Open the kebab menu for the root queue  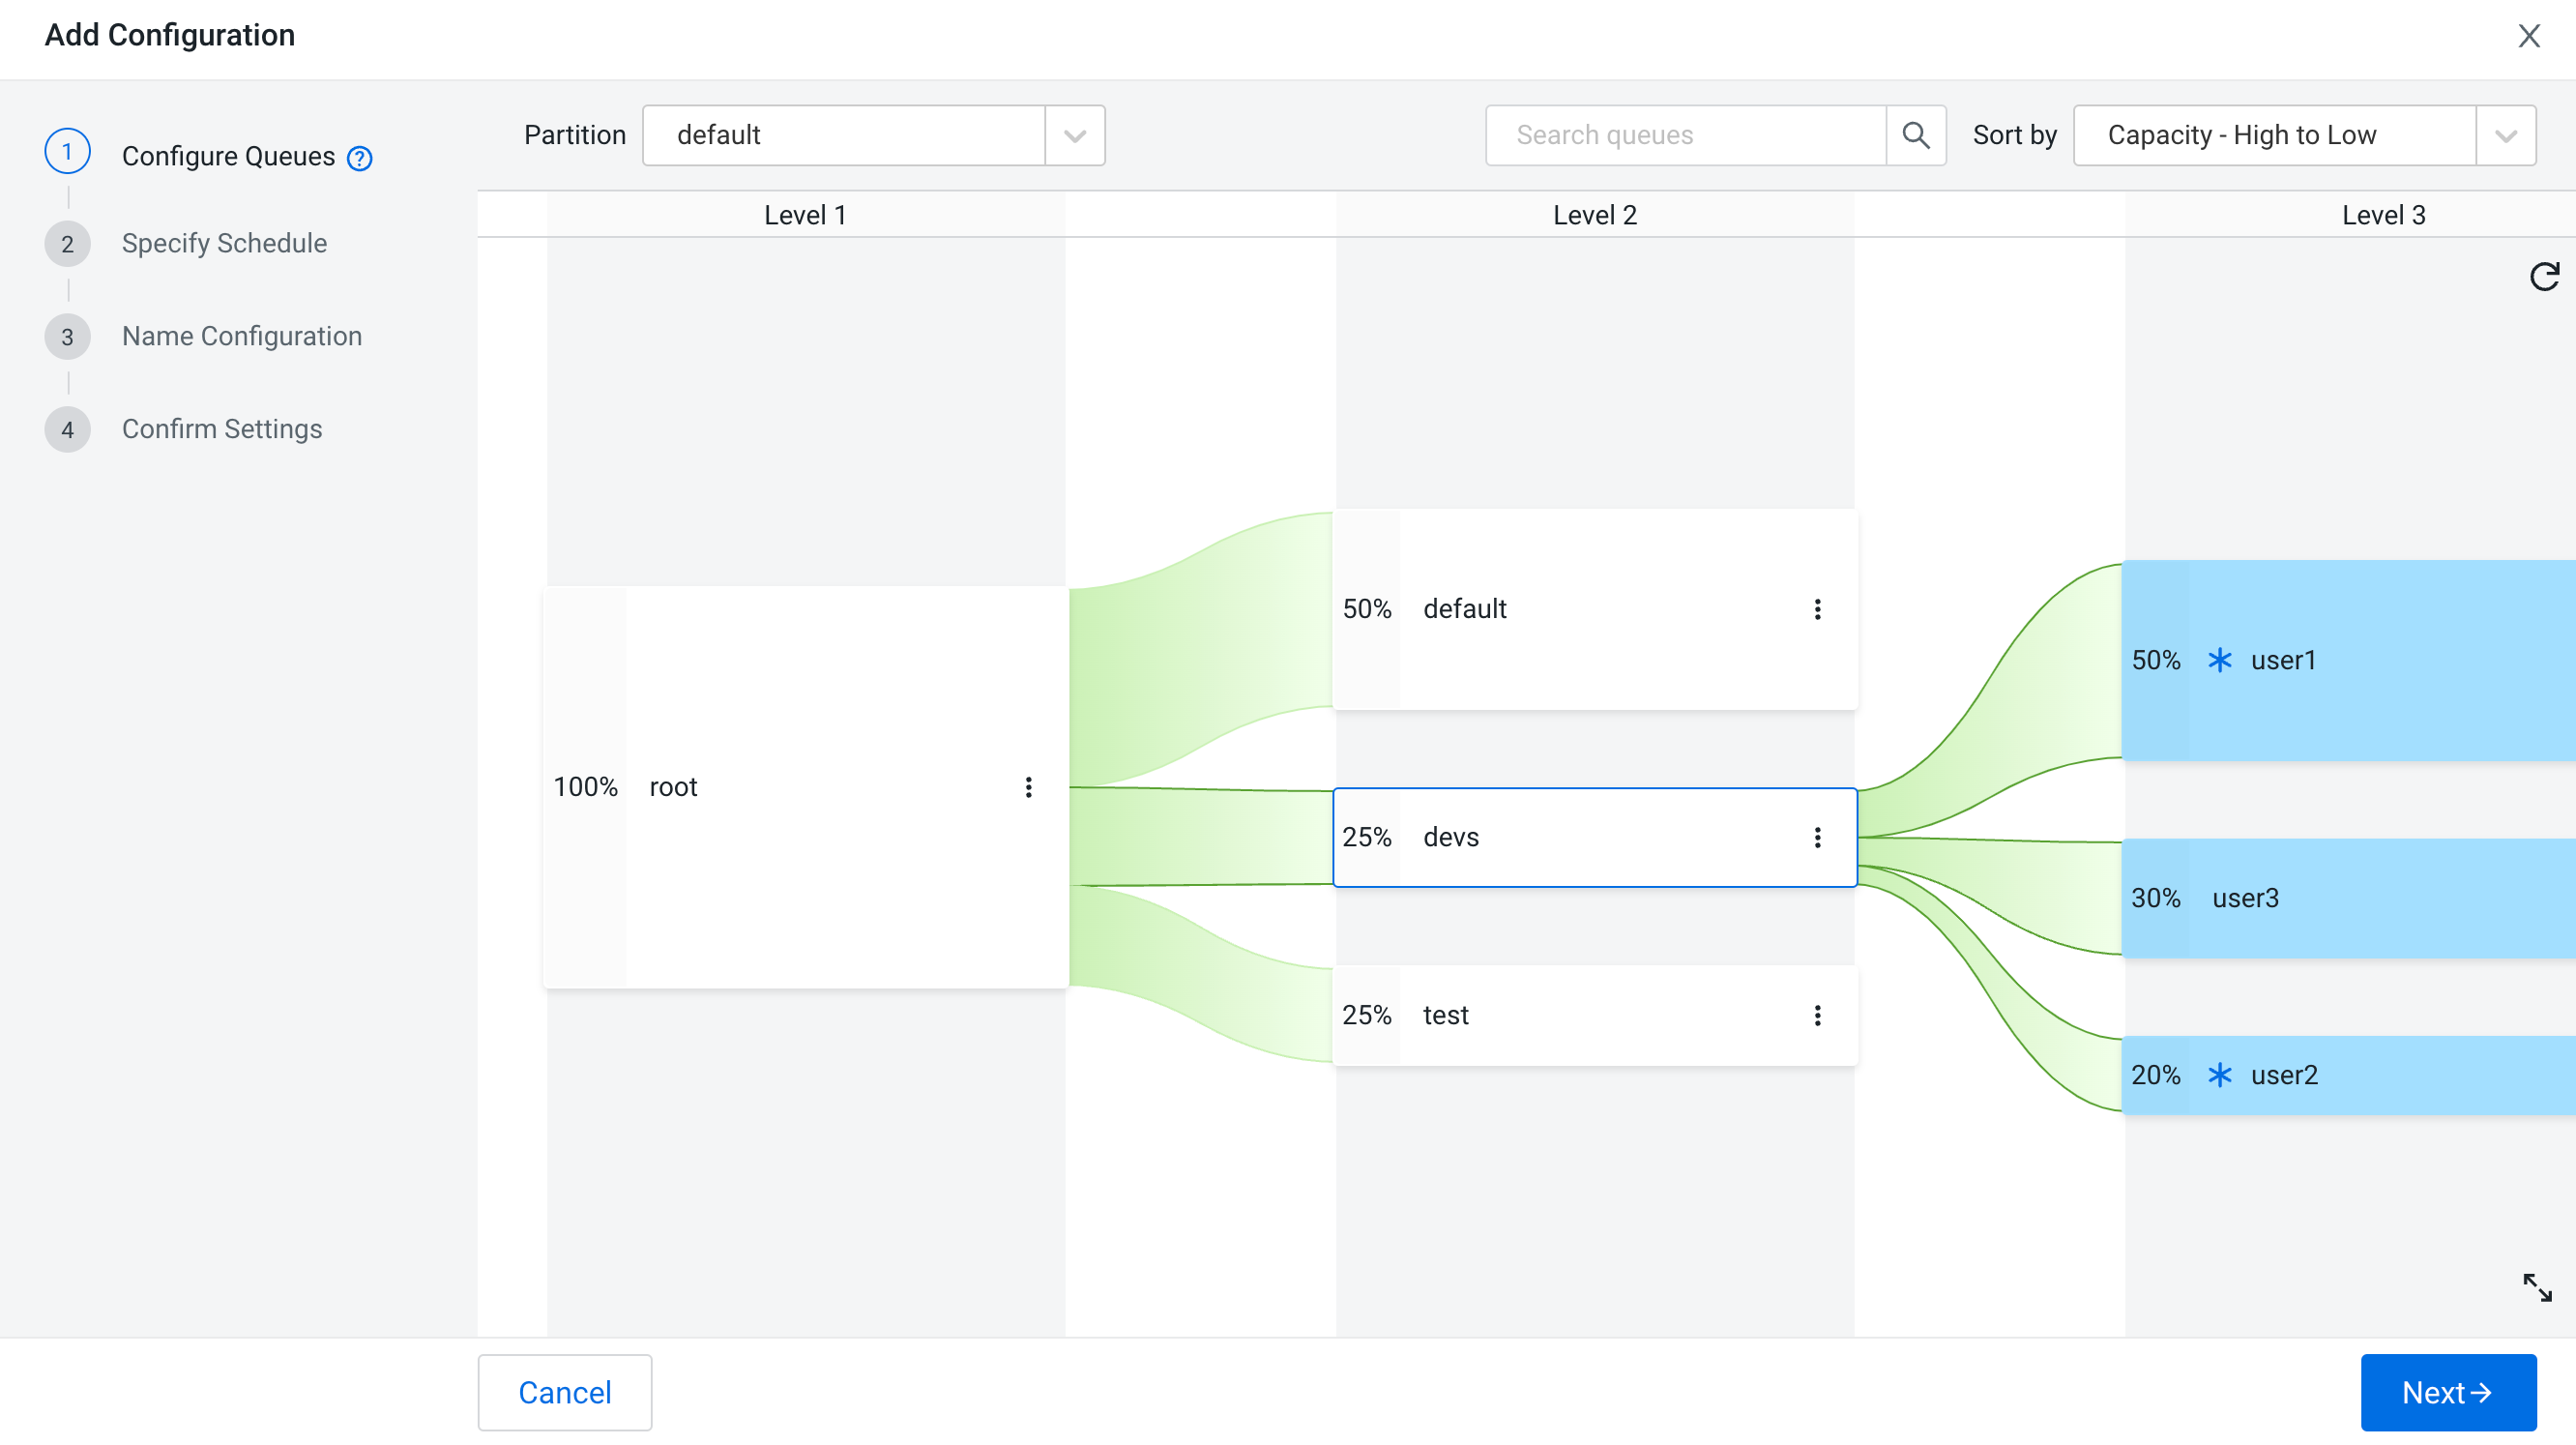coord(1028,787)
